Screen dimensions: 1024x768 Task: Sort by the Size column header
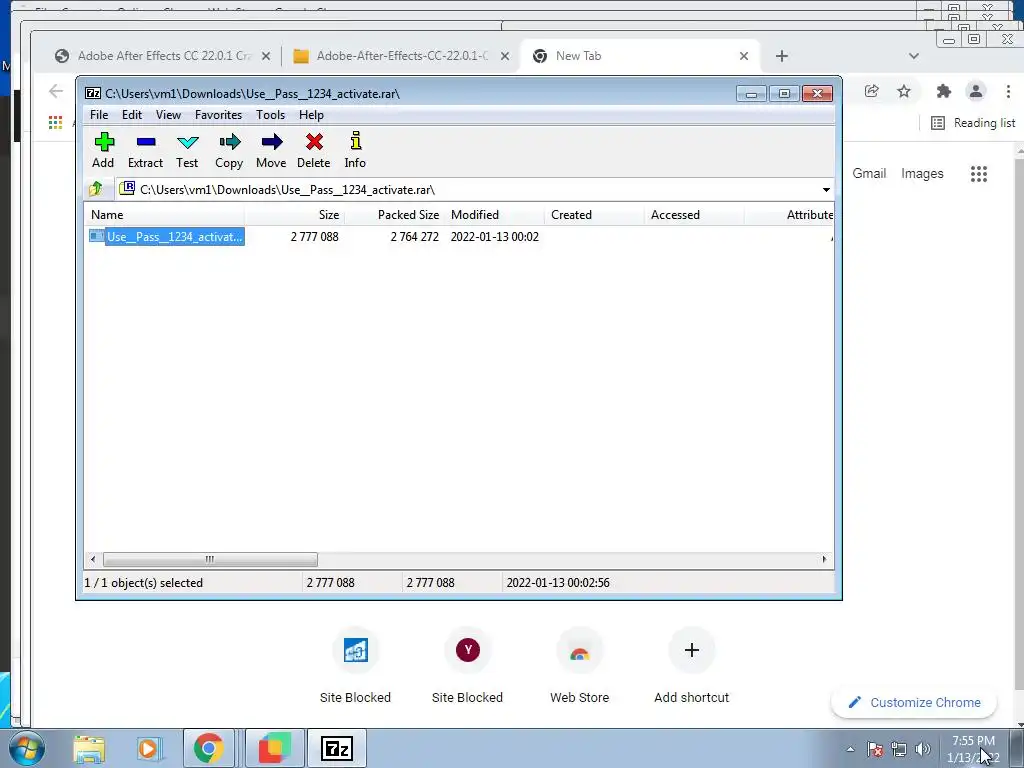295,215
